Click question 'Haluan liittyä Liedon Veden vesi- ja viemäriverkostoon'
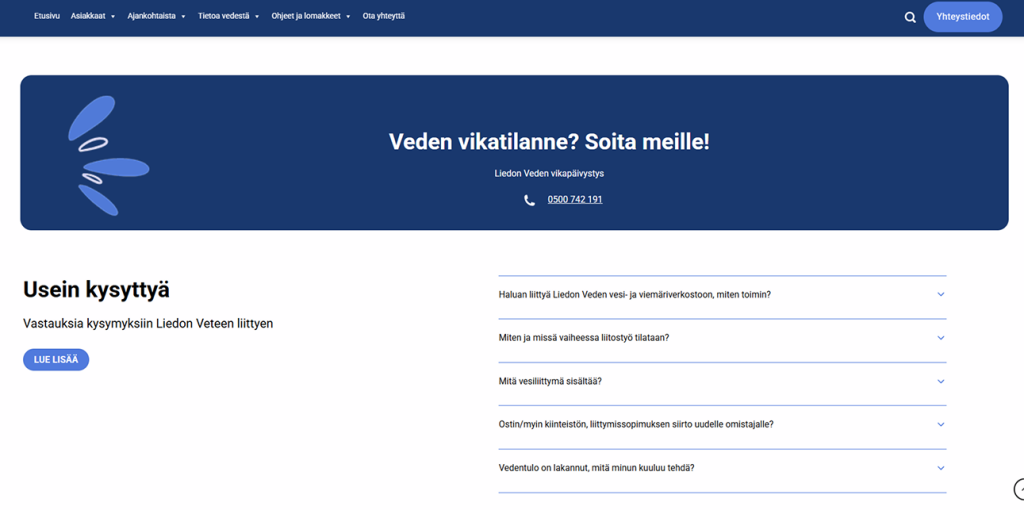1024x510 pixels. (634, 295)
